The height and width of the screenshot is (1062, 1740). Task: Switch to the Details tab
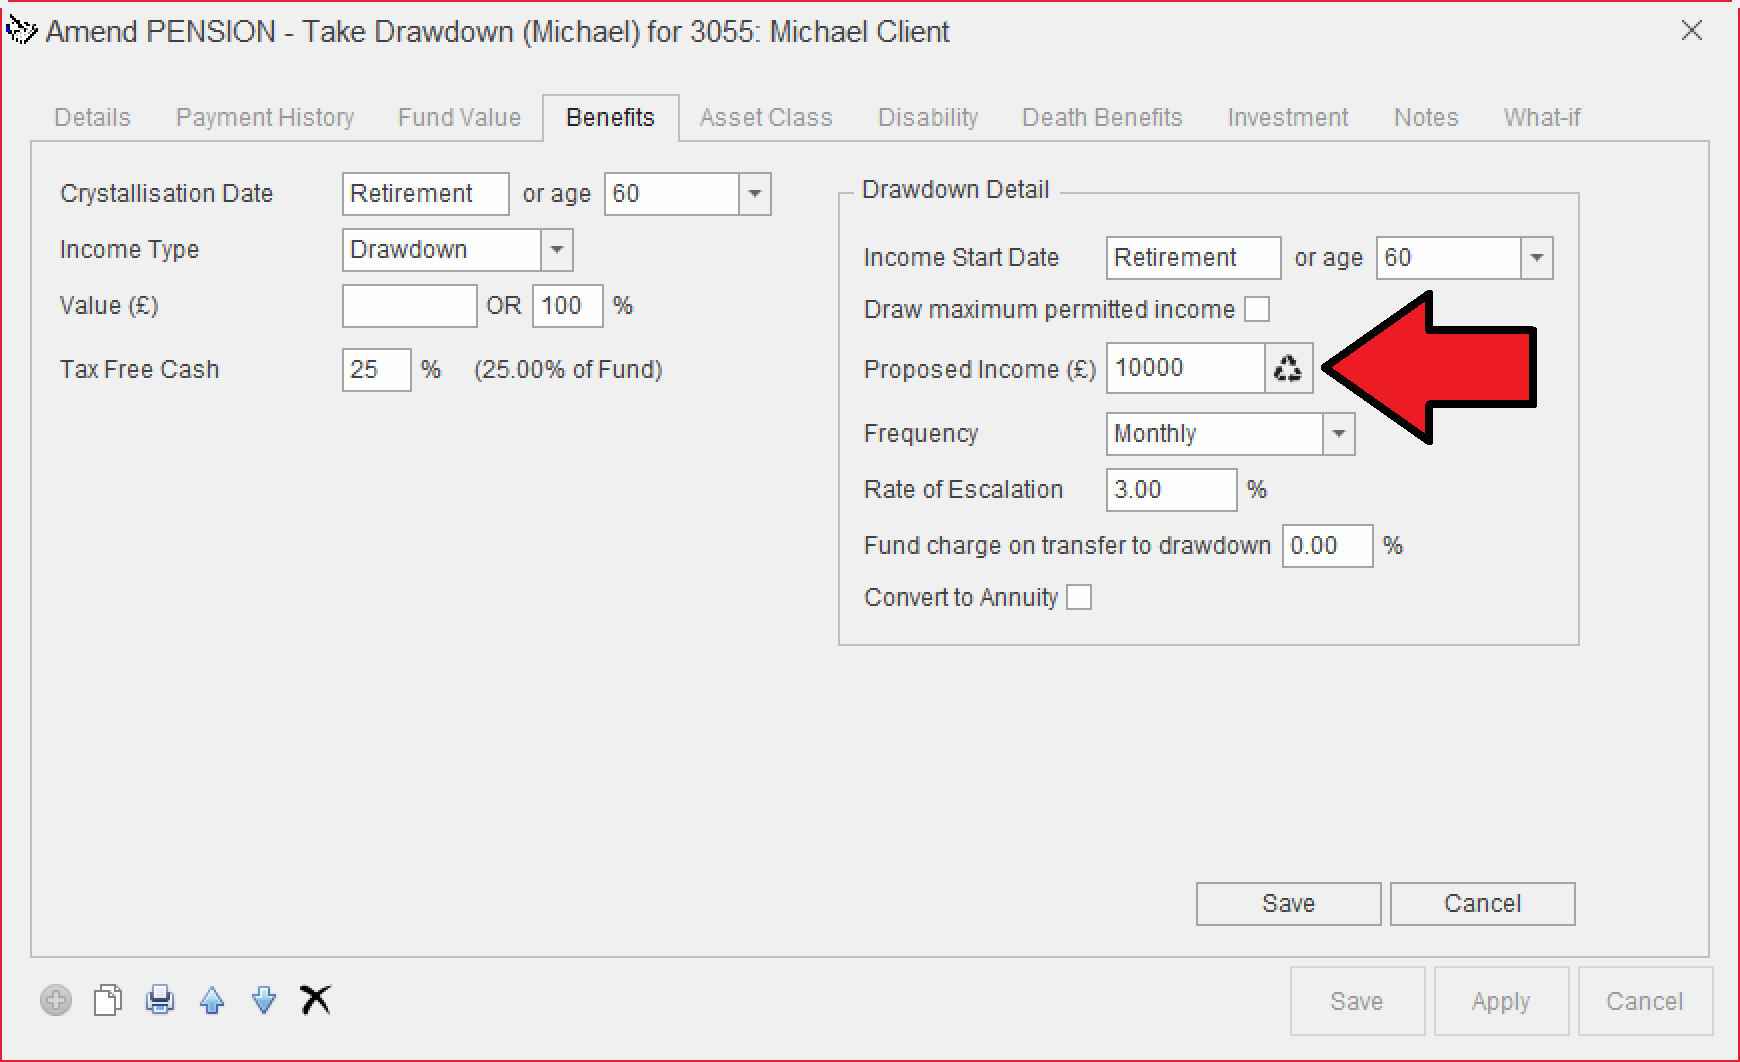click(x=92, y=118)
